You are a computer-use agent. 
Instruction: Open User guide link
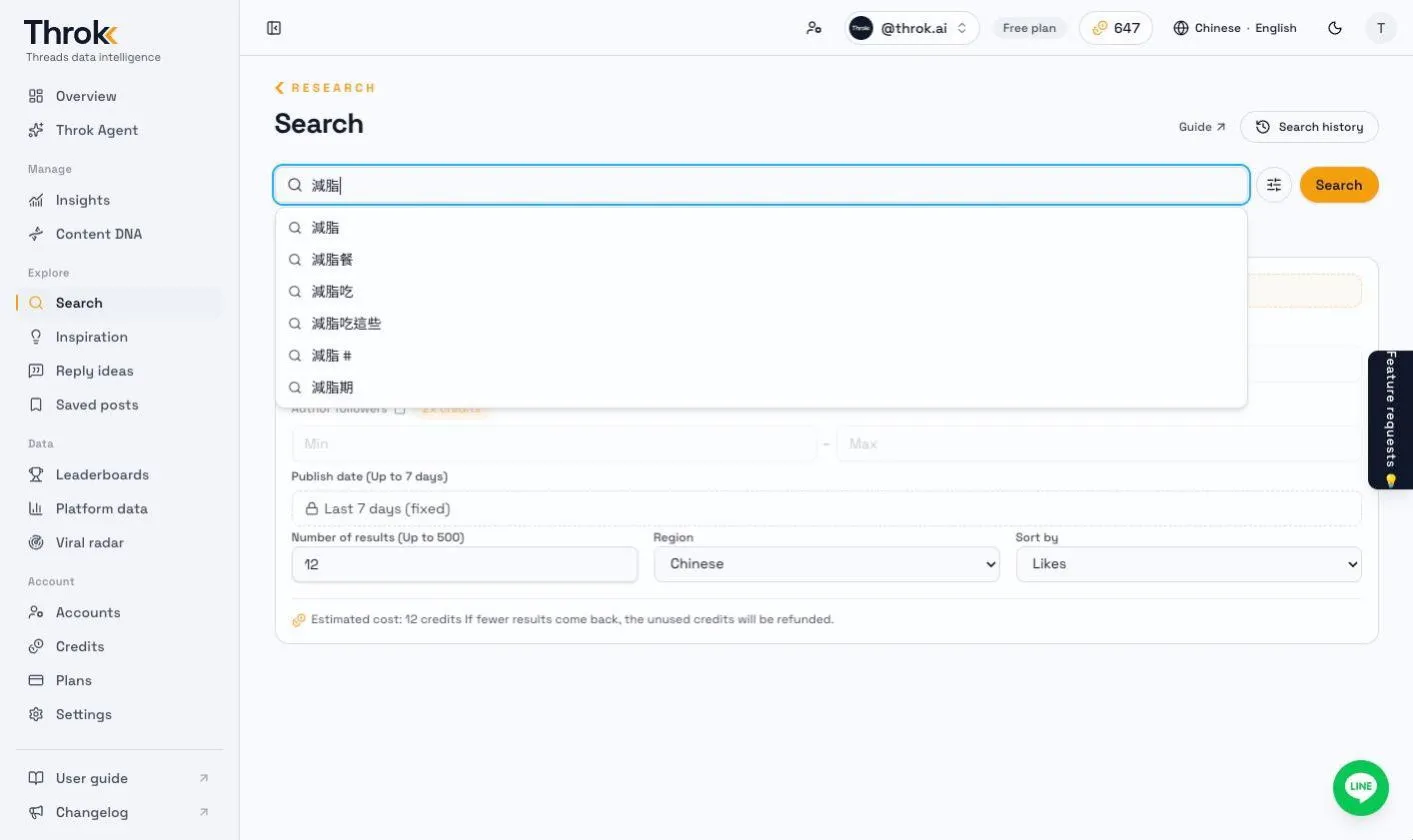click(x=120, y=778)
